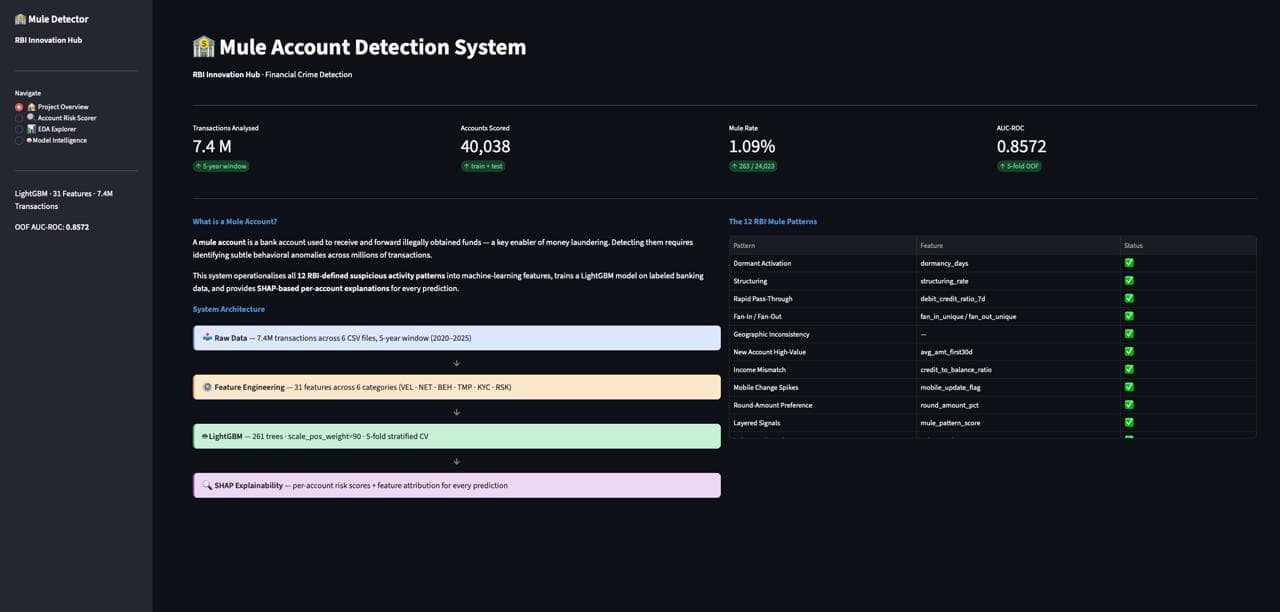Click the 'dormancy_days' feature cell

pos(1018,263)
